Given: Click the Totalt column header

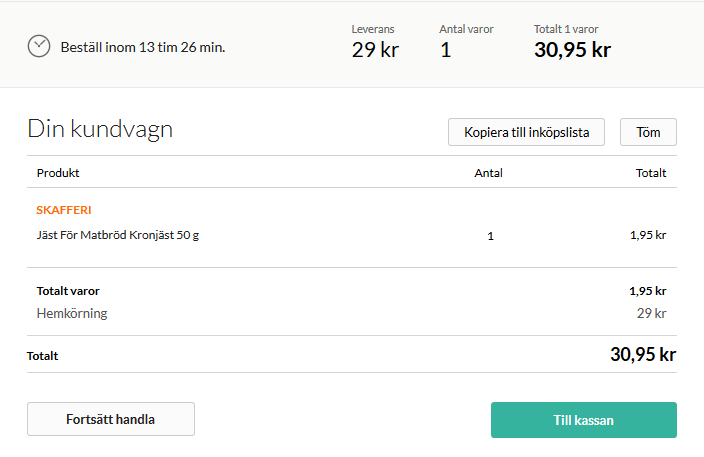Looking at the screenshot, I should tap(651, 173).
